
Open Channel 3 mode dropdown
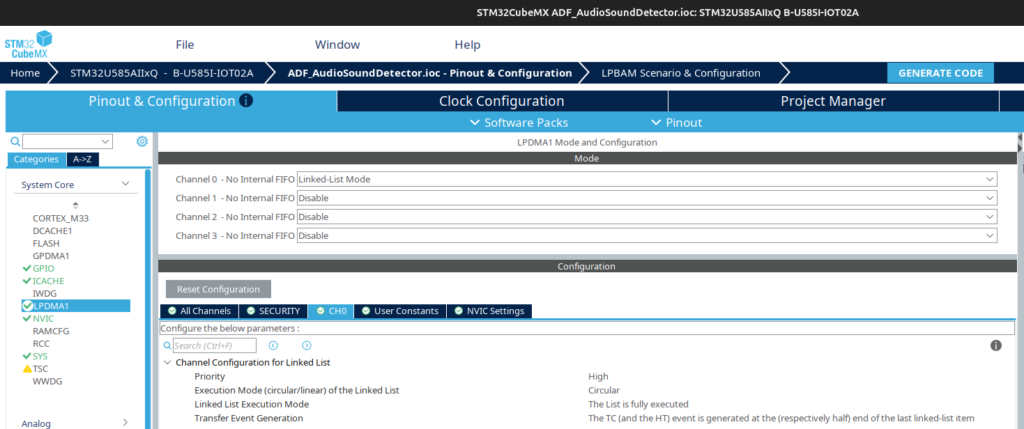point(646,236)
